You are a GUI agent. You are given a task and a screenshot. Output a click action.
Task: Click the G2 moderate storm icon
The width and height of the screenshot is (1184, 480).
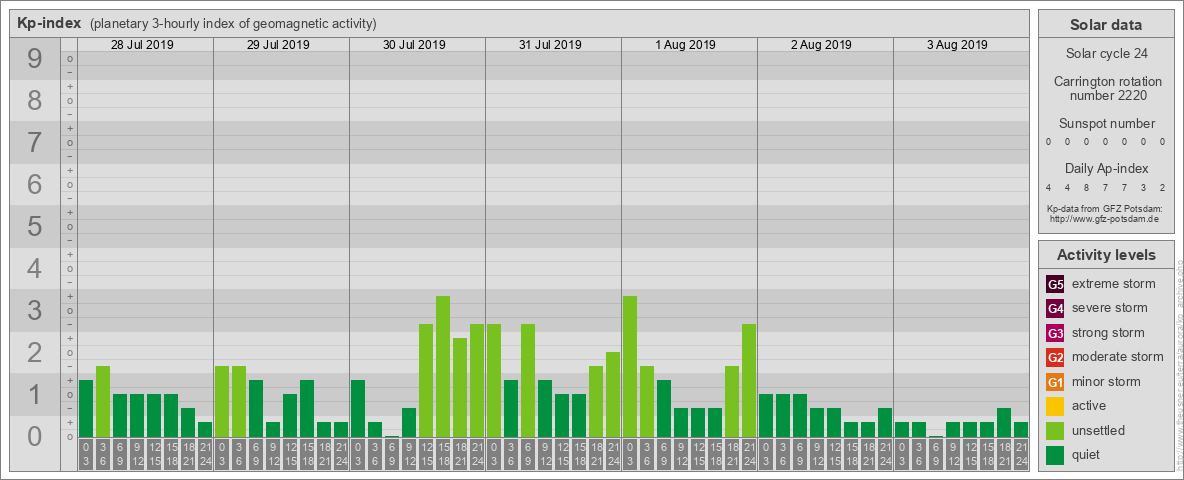point(1055,357)
